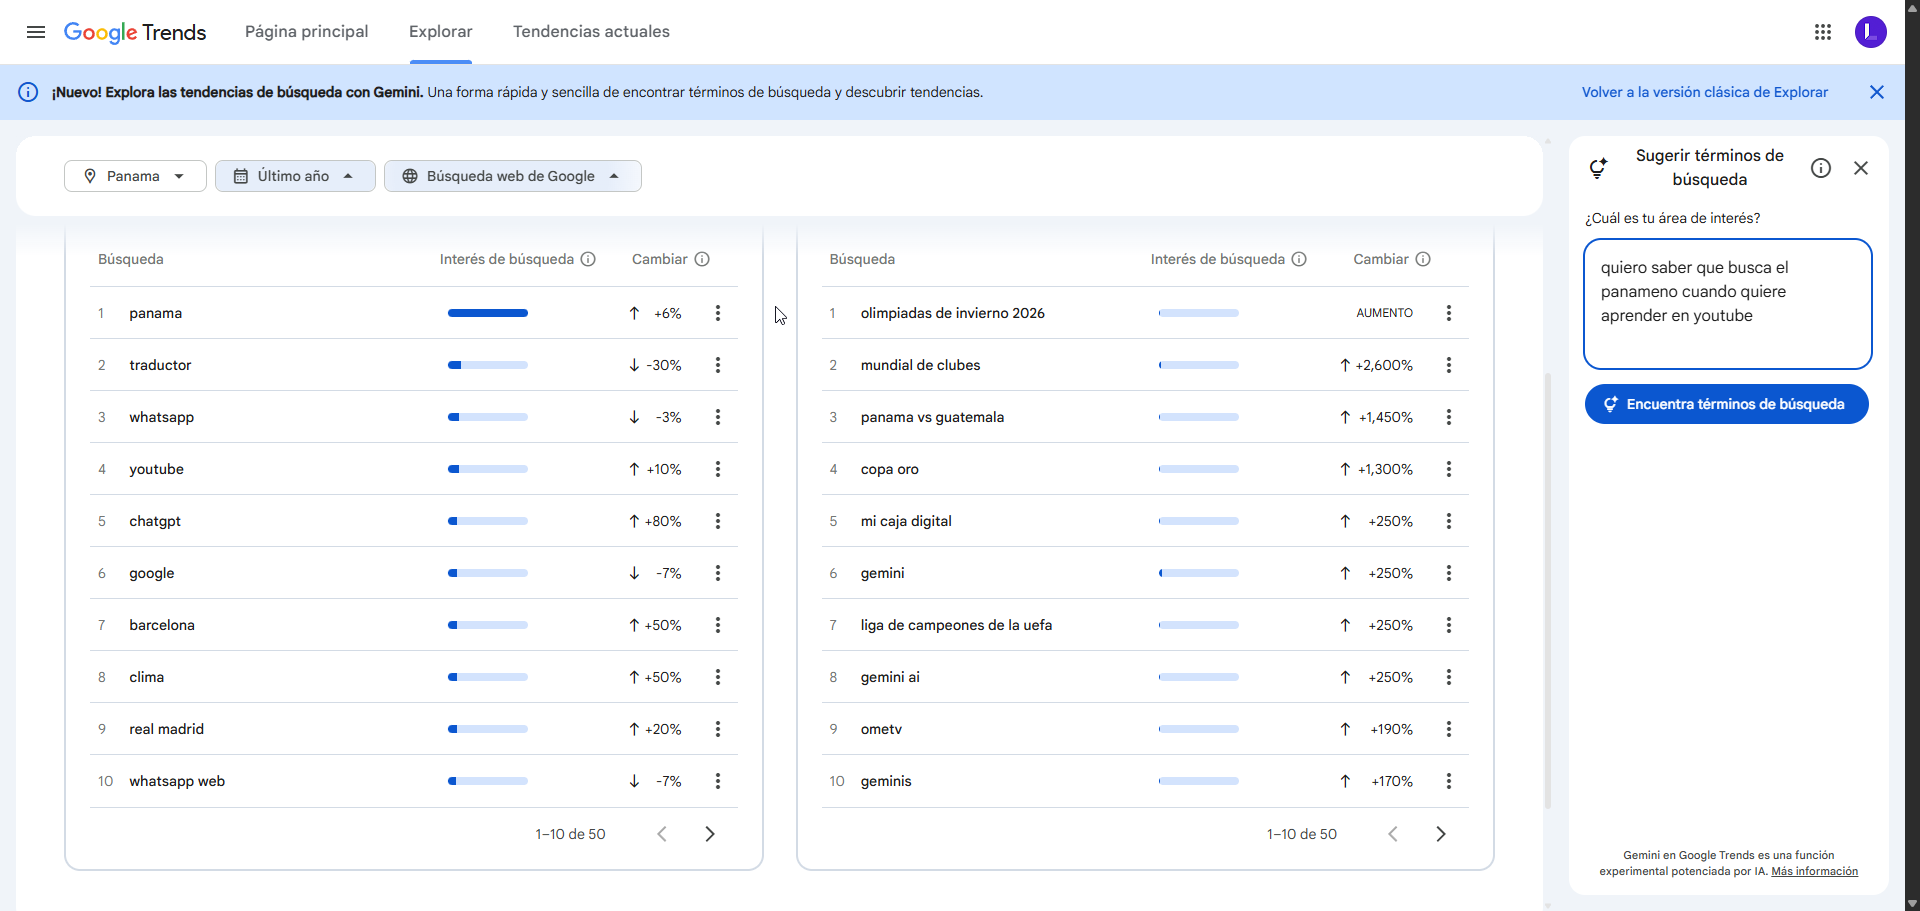
Task: Open the Panama location dropdown
Action: coord(135,176)
